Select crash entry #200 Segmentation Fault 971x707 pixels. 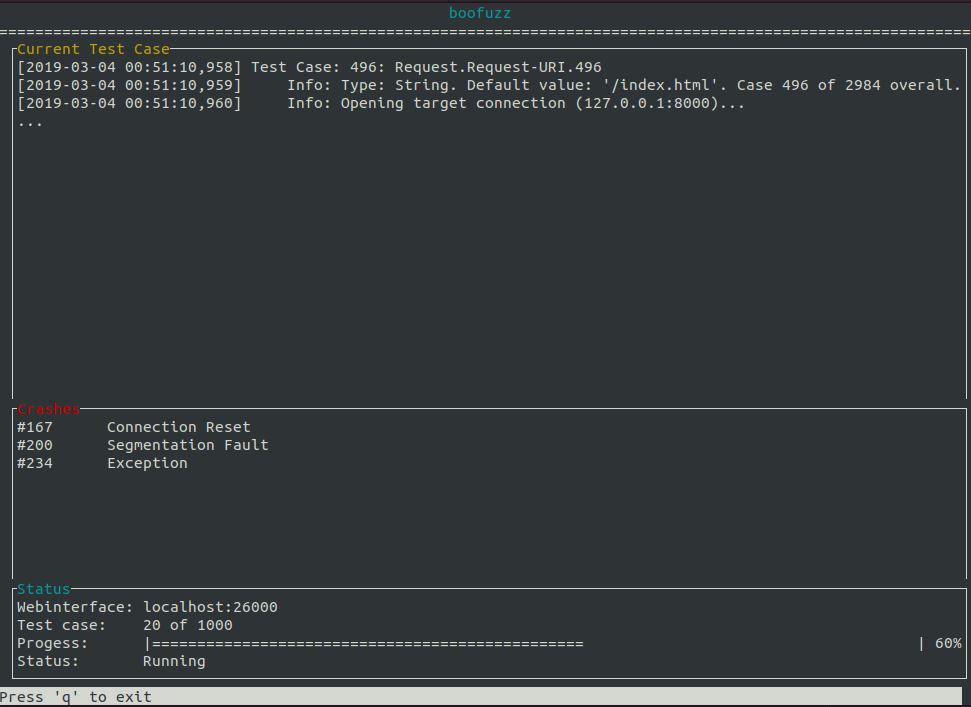pos(142,445)
